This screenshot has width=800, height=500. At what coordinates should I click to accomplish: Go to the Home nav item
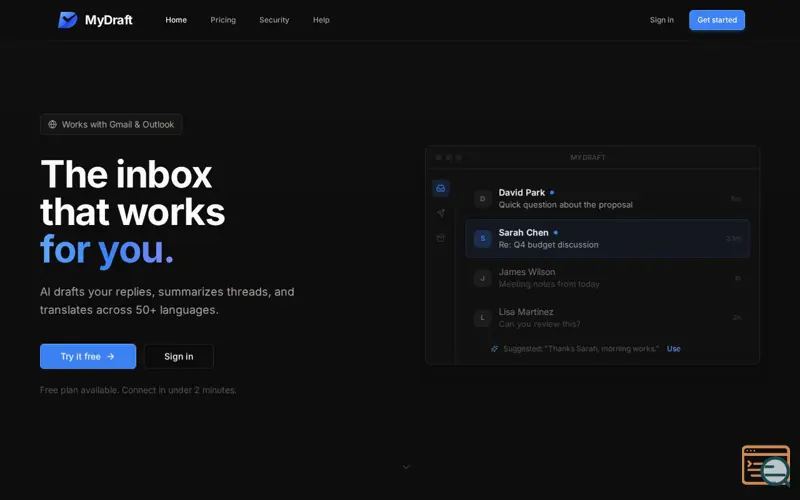coord(176,20)
